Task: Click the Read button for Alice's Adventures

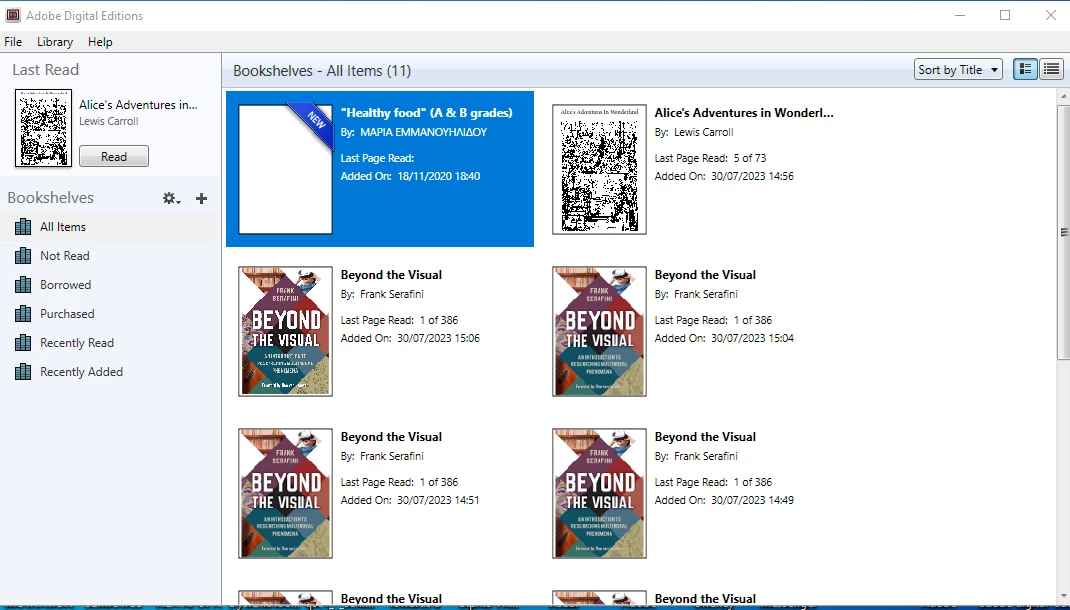Action: coord(114,156)
